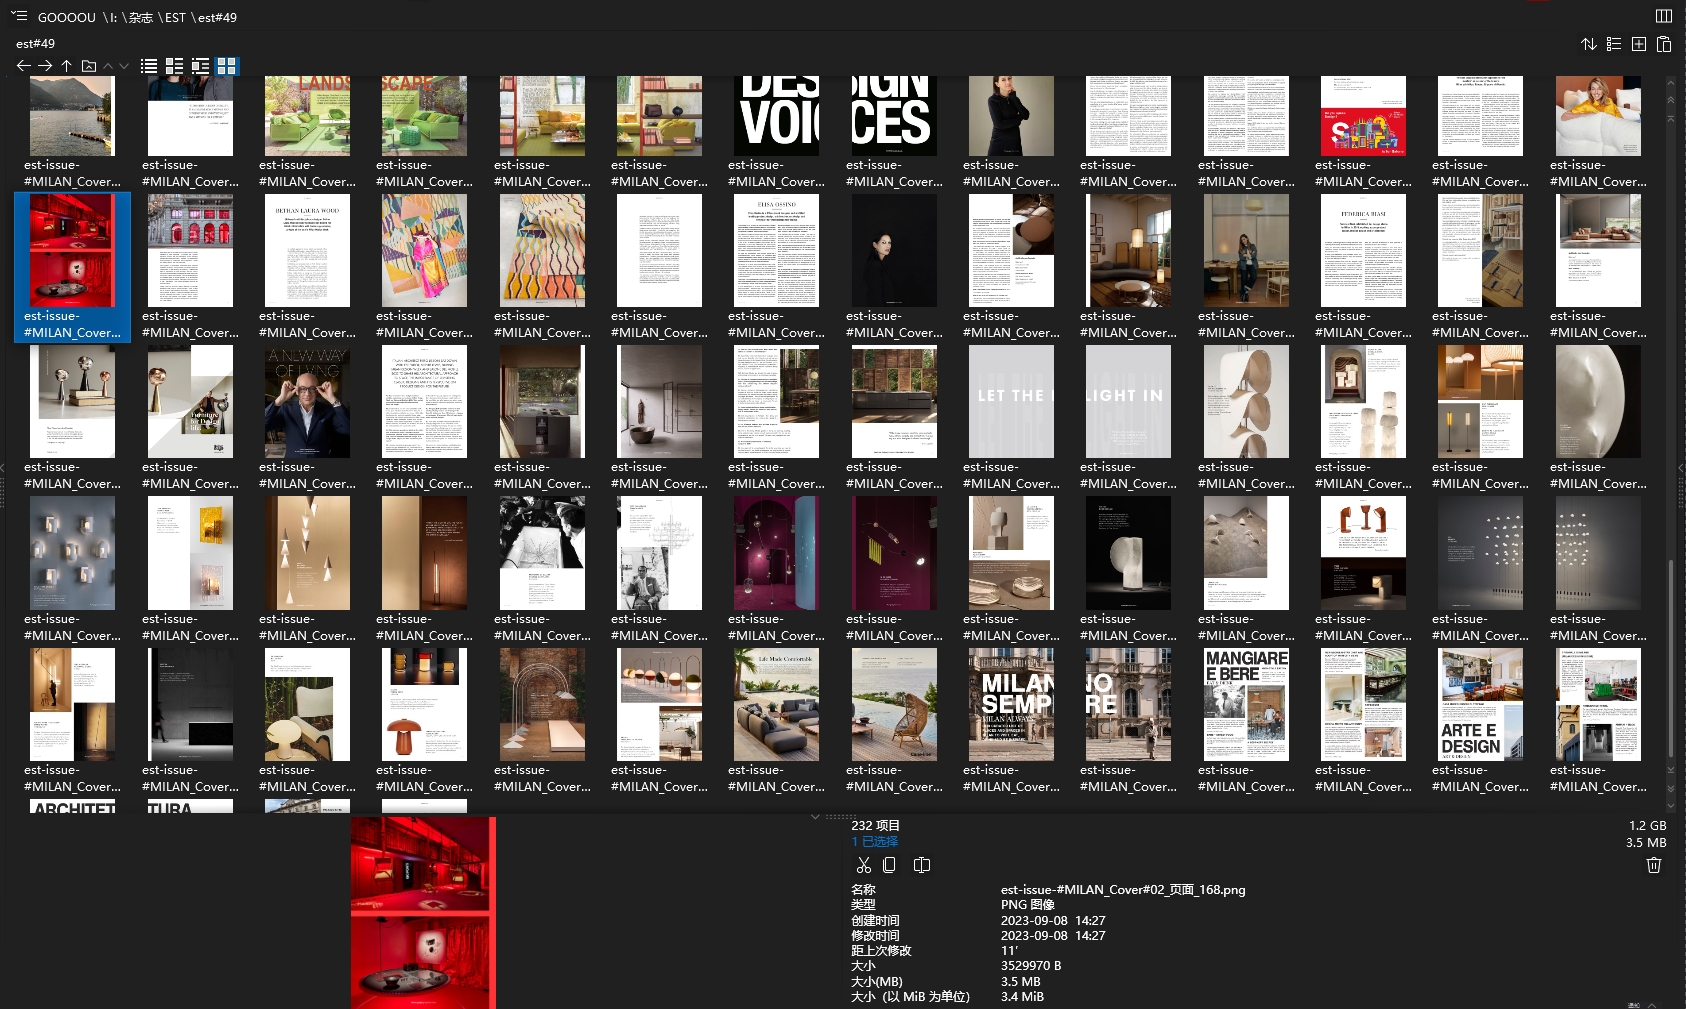Go back with the left arrow
The height and width of the screenshot is (1009, 1686).
click(23, 66)
